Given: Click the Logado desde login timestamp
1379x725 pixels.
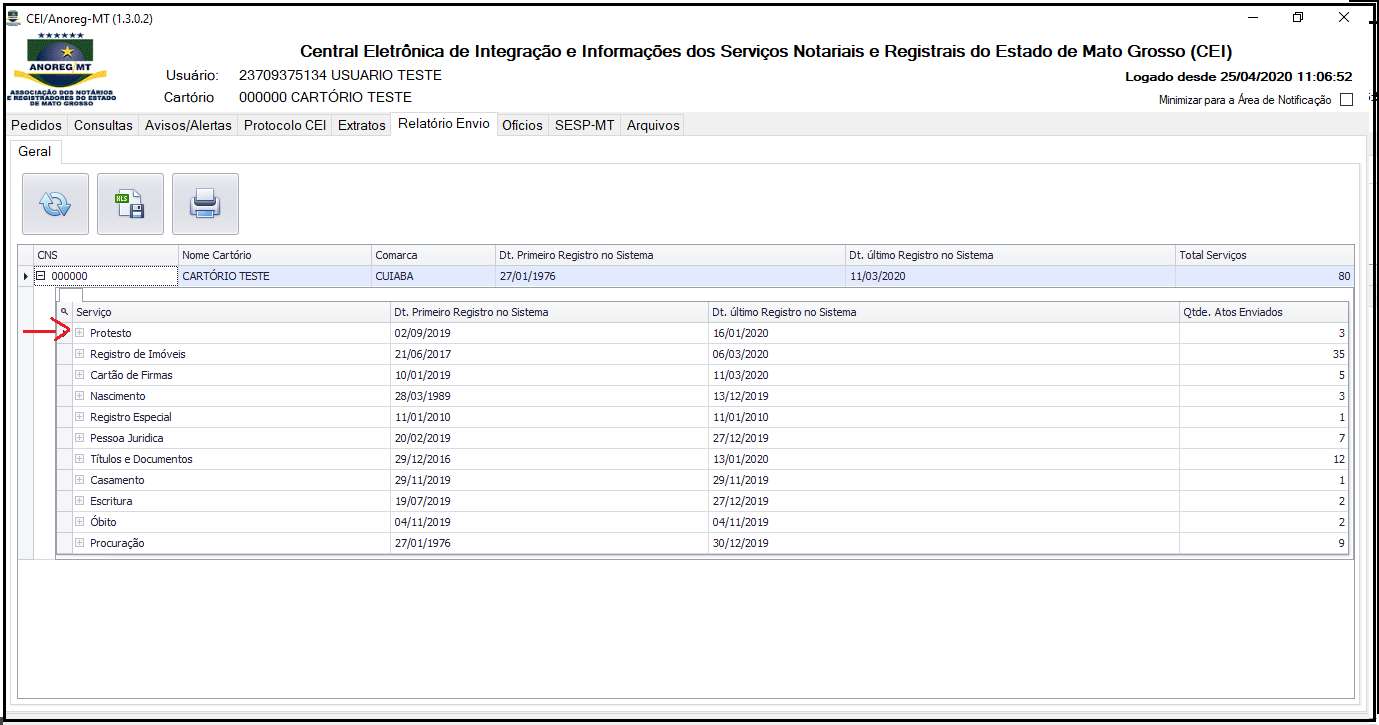Looking at the screenshot, I should pos(1238,76).
